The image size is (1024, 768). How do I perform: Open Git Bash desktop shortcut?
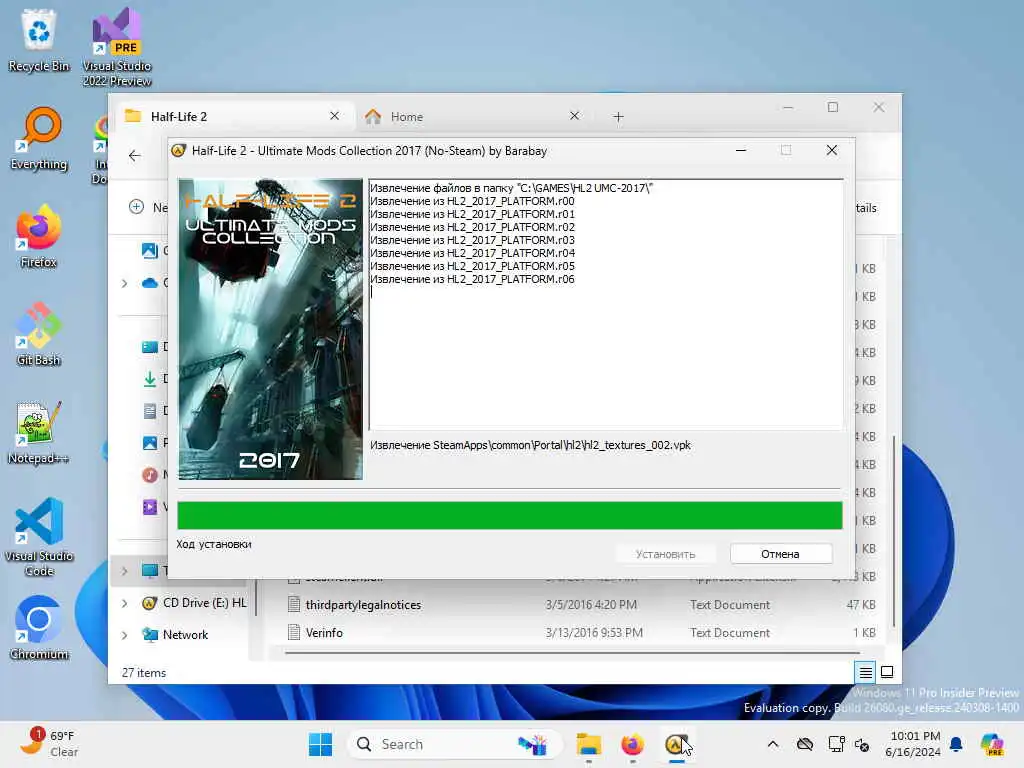tap(39, 334)
